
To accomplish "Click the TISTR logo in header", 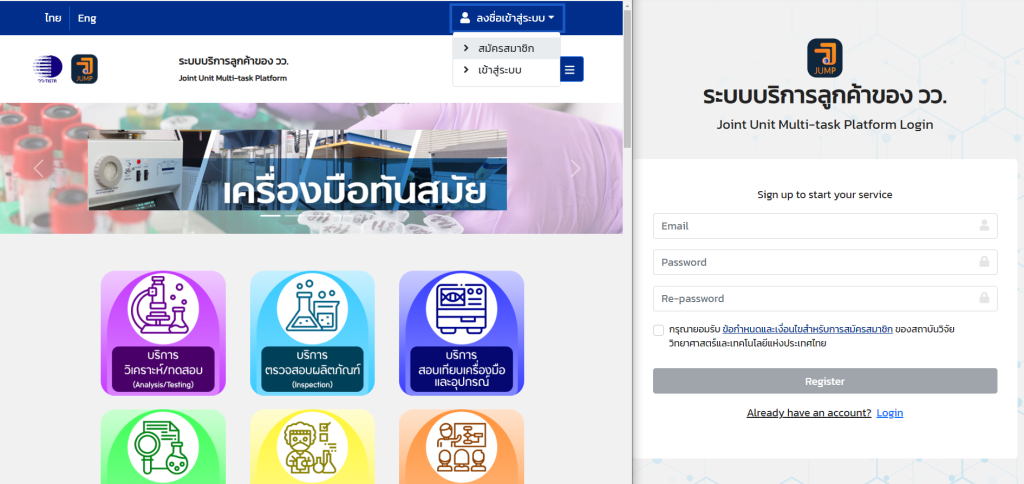I will (x=48, y=68).
